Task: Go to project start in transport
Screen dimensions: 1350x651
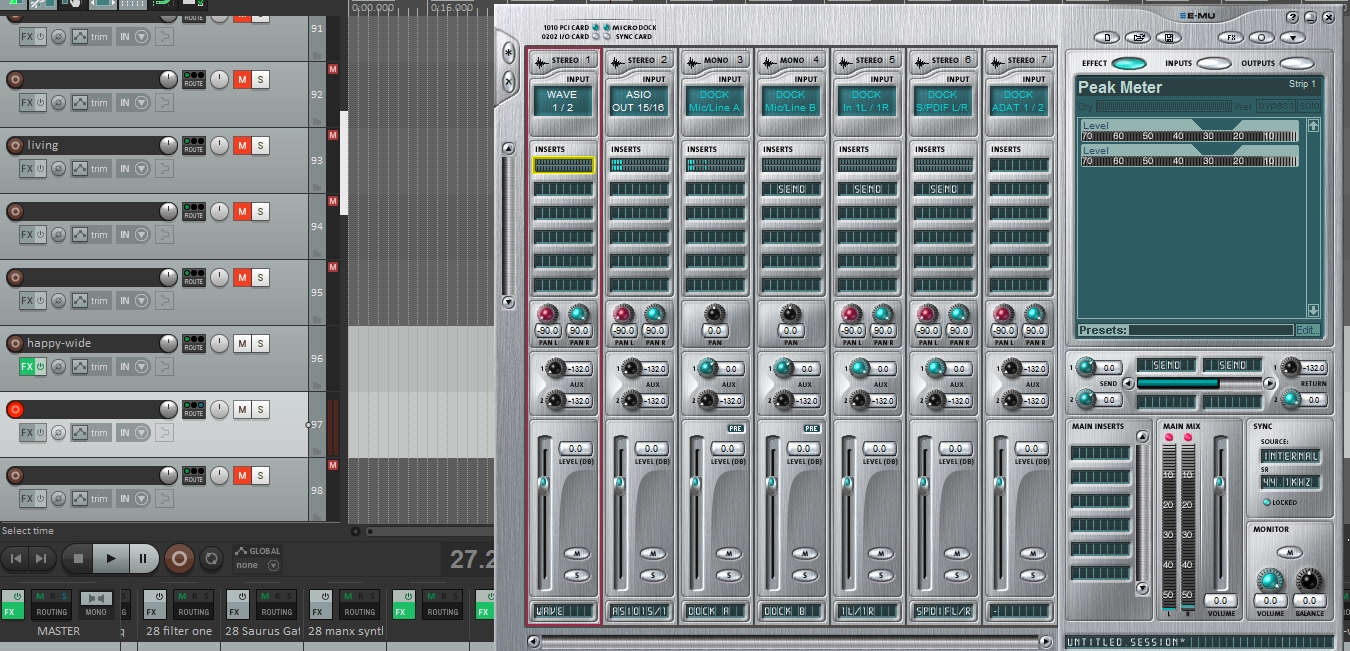Action: point(15,559)
